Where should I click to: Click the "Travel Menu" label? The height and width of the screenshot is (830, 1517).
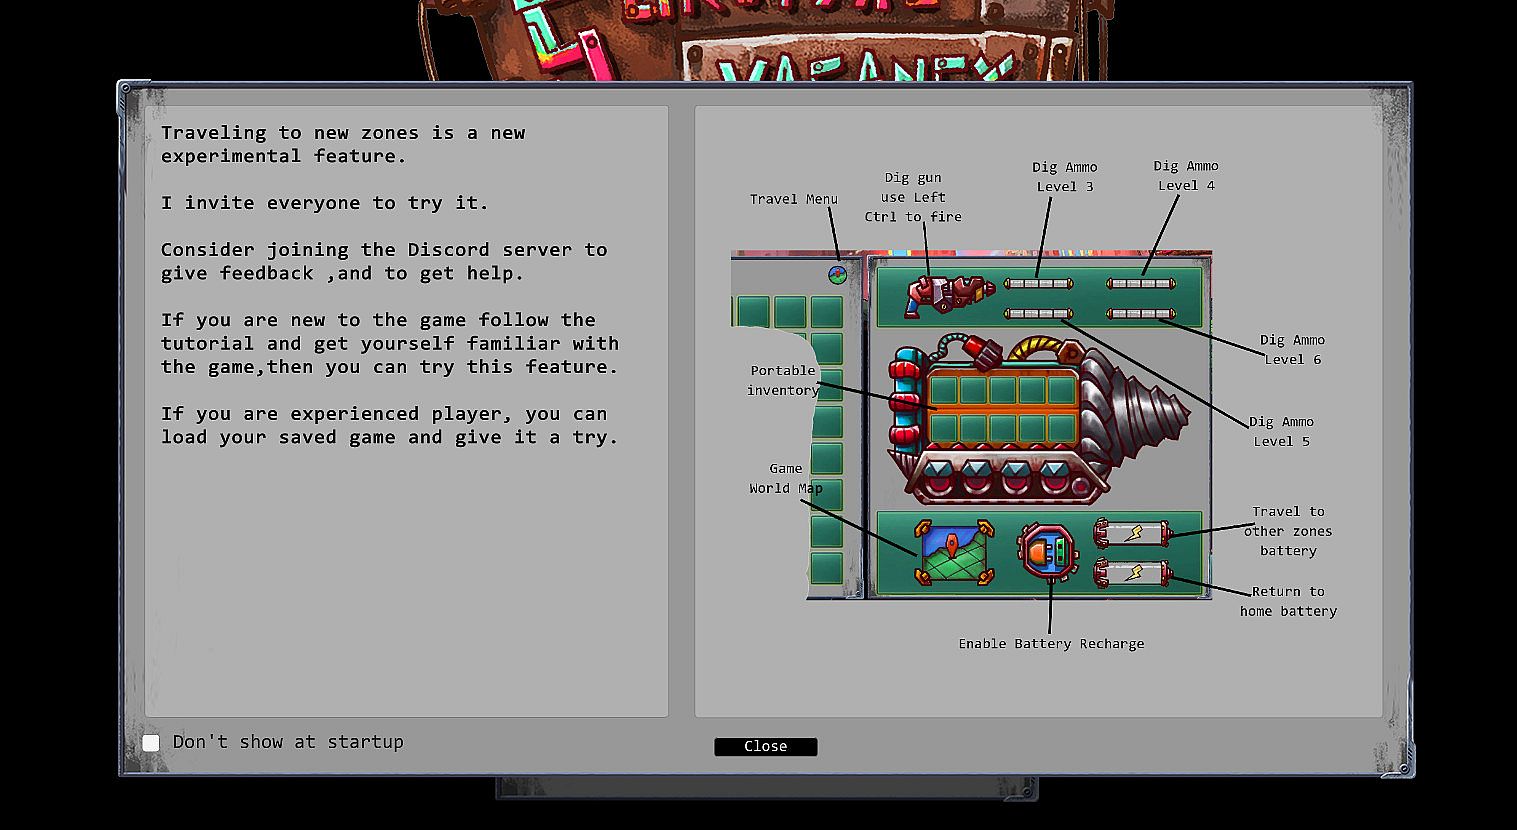[x=794, y=199]
